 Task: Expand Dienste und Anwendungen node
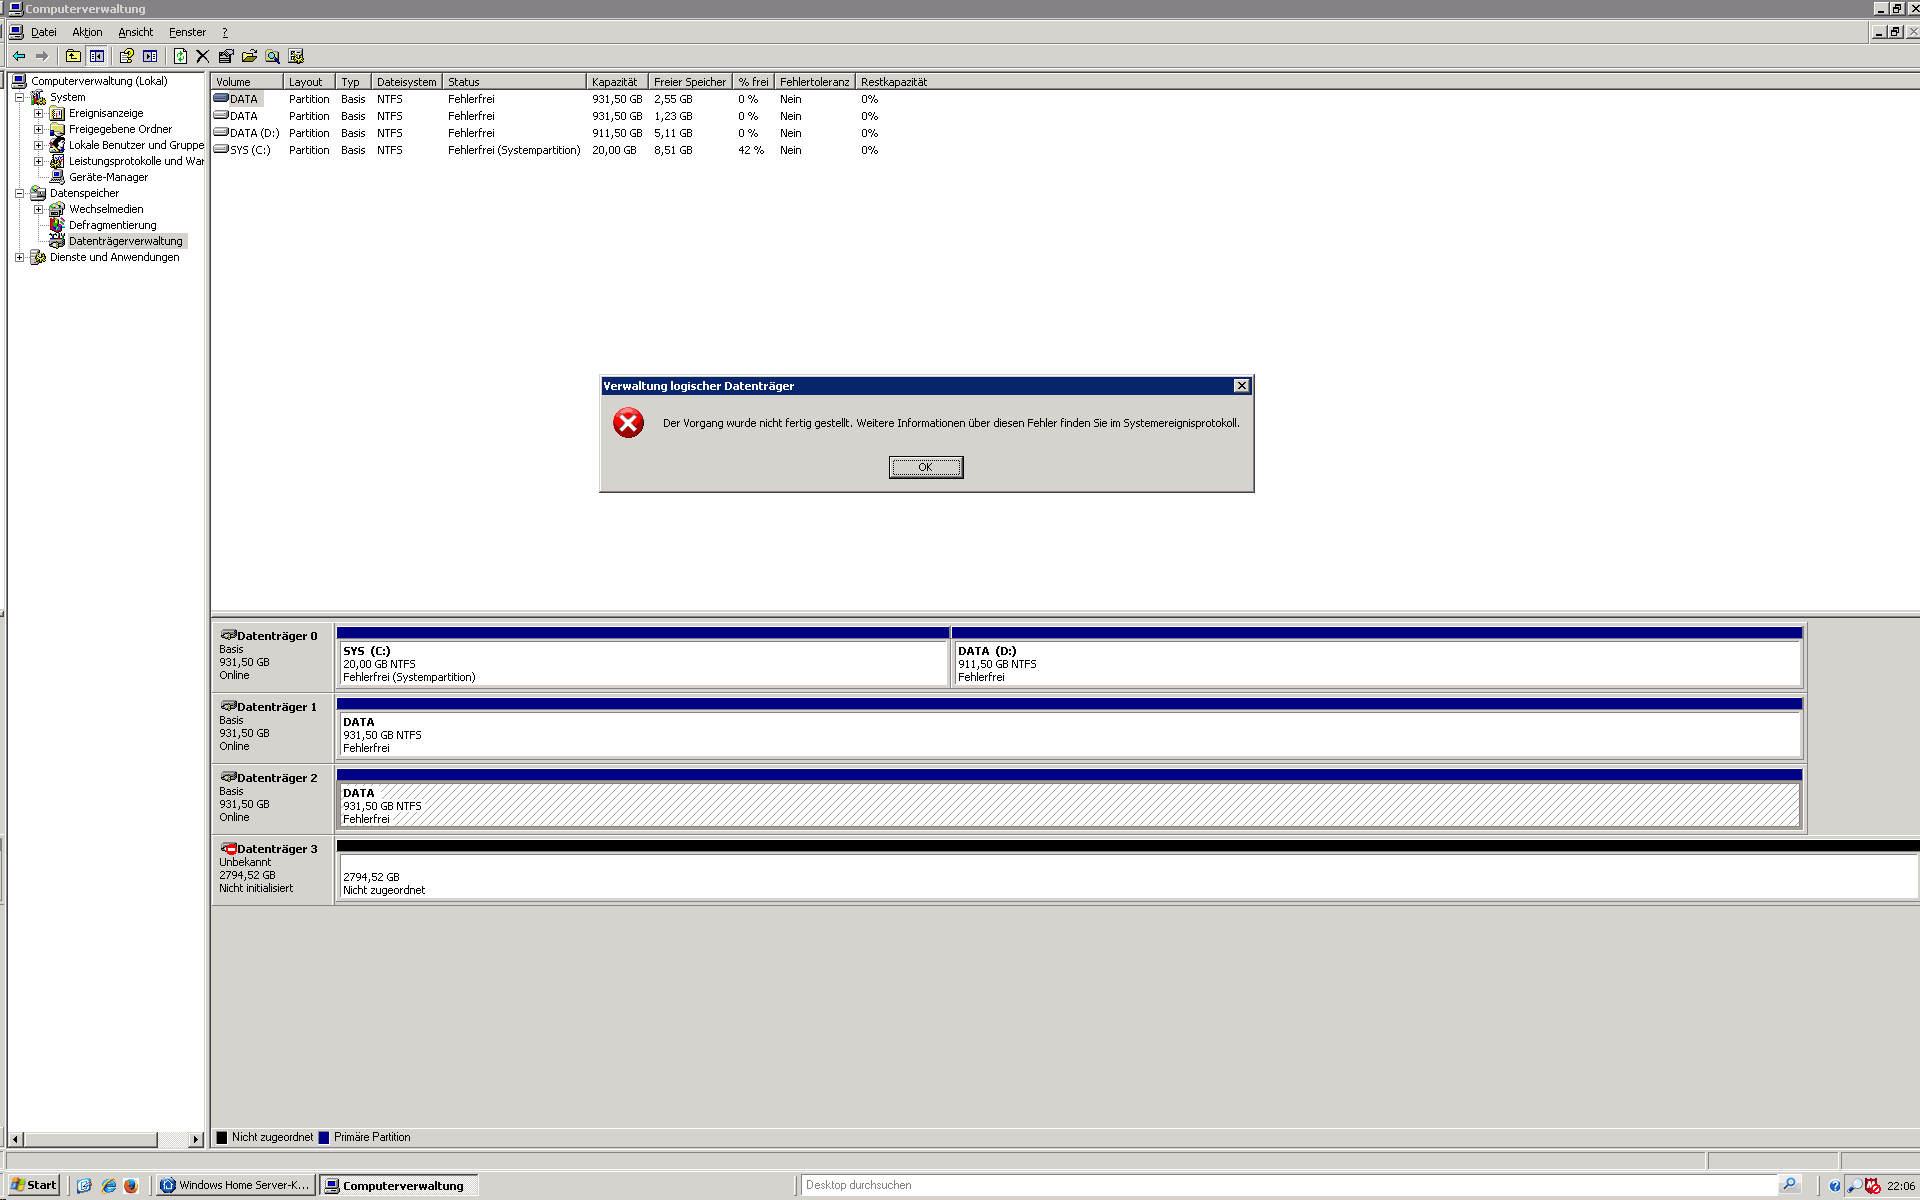pyautogui.click(x=21, y=257)
